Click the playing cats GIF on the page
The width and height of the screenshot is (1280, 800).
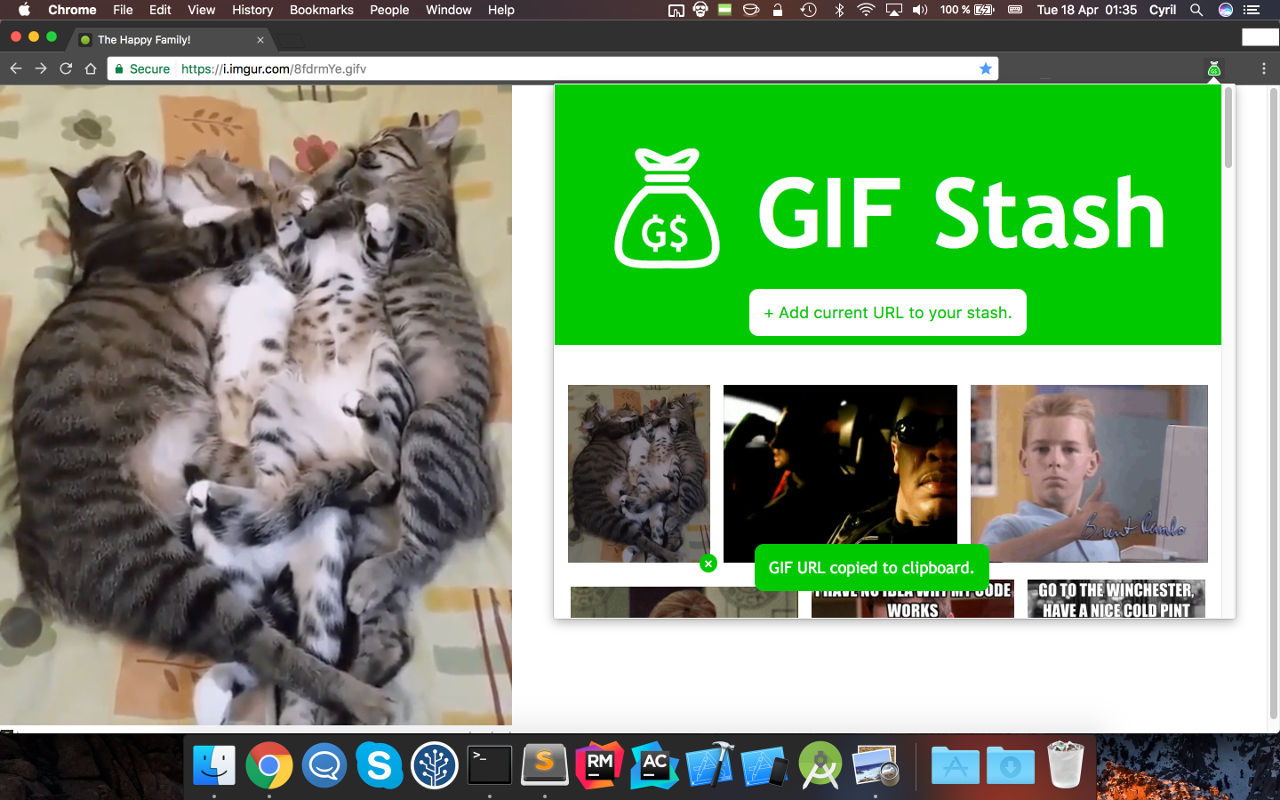[256, 405]
